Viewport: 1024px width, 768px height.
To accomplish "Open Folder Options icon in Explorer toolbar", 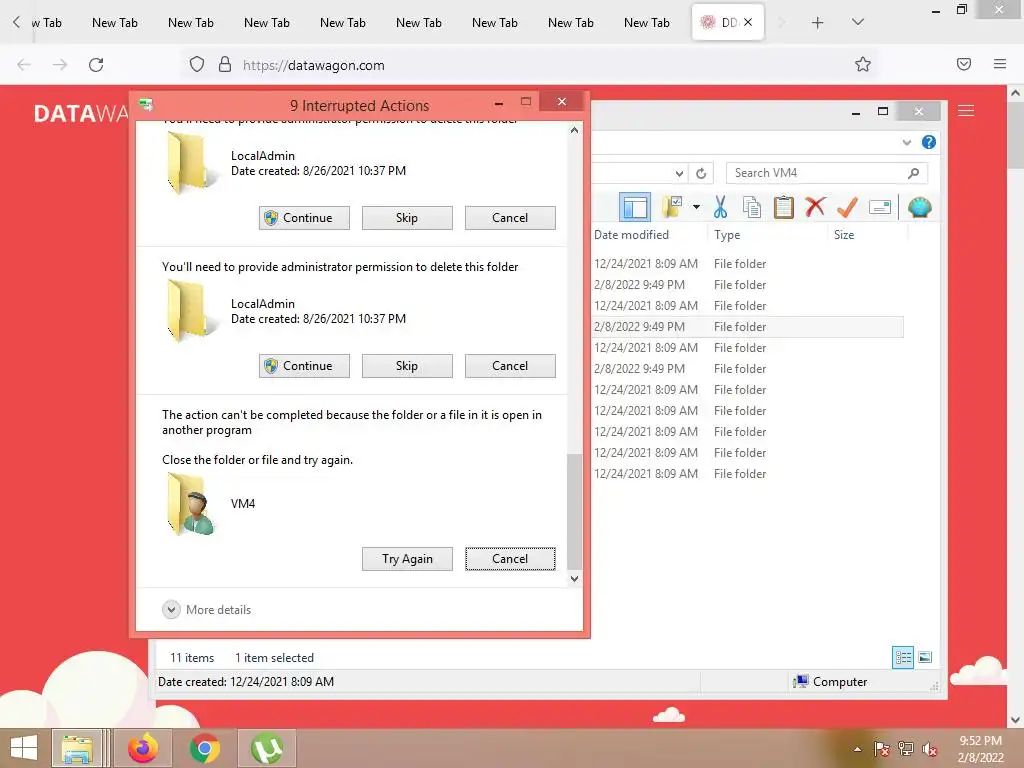I will (672, 208).
